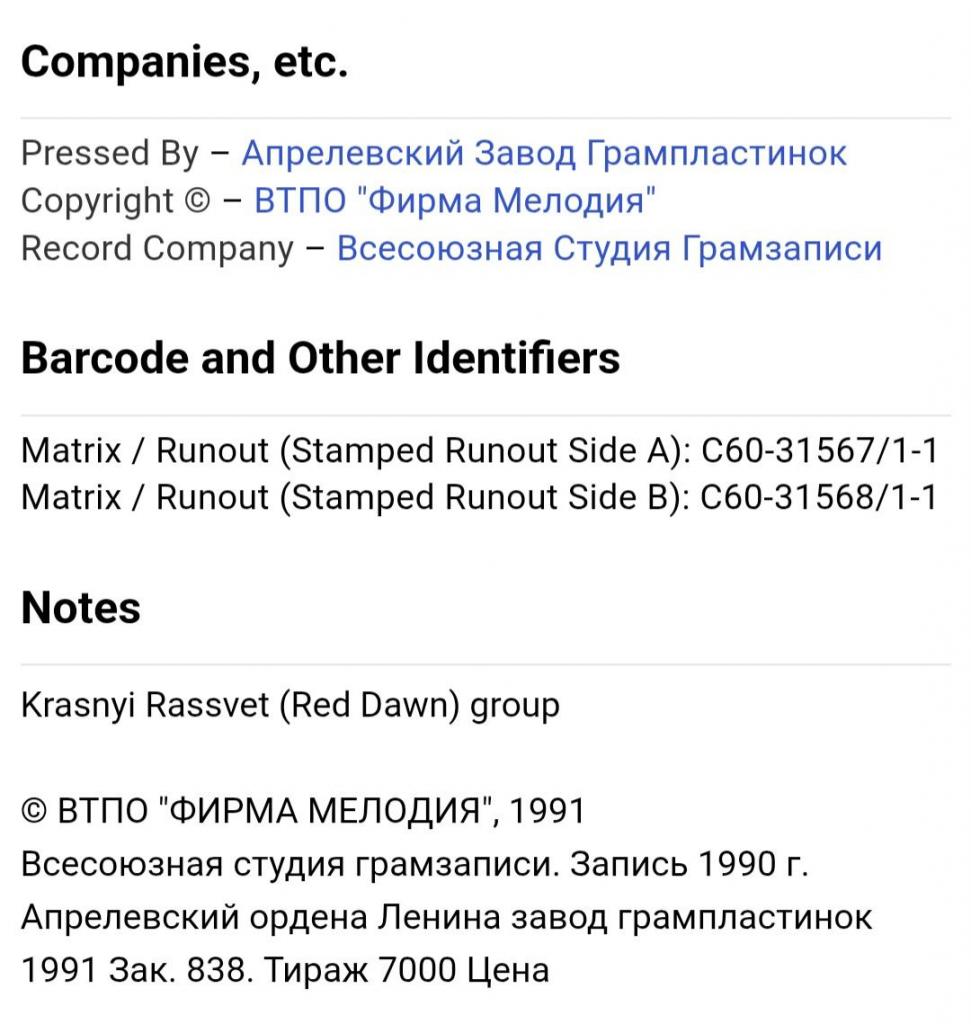The height and width of the screenshot is (1024, 971).
Task: Select the "Record Company" label
Action: pos(157,249)
